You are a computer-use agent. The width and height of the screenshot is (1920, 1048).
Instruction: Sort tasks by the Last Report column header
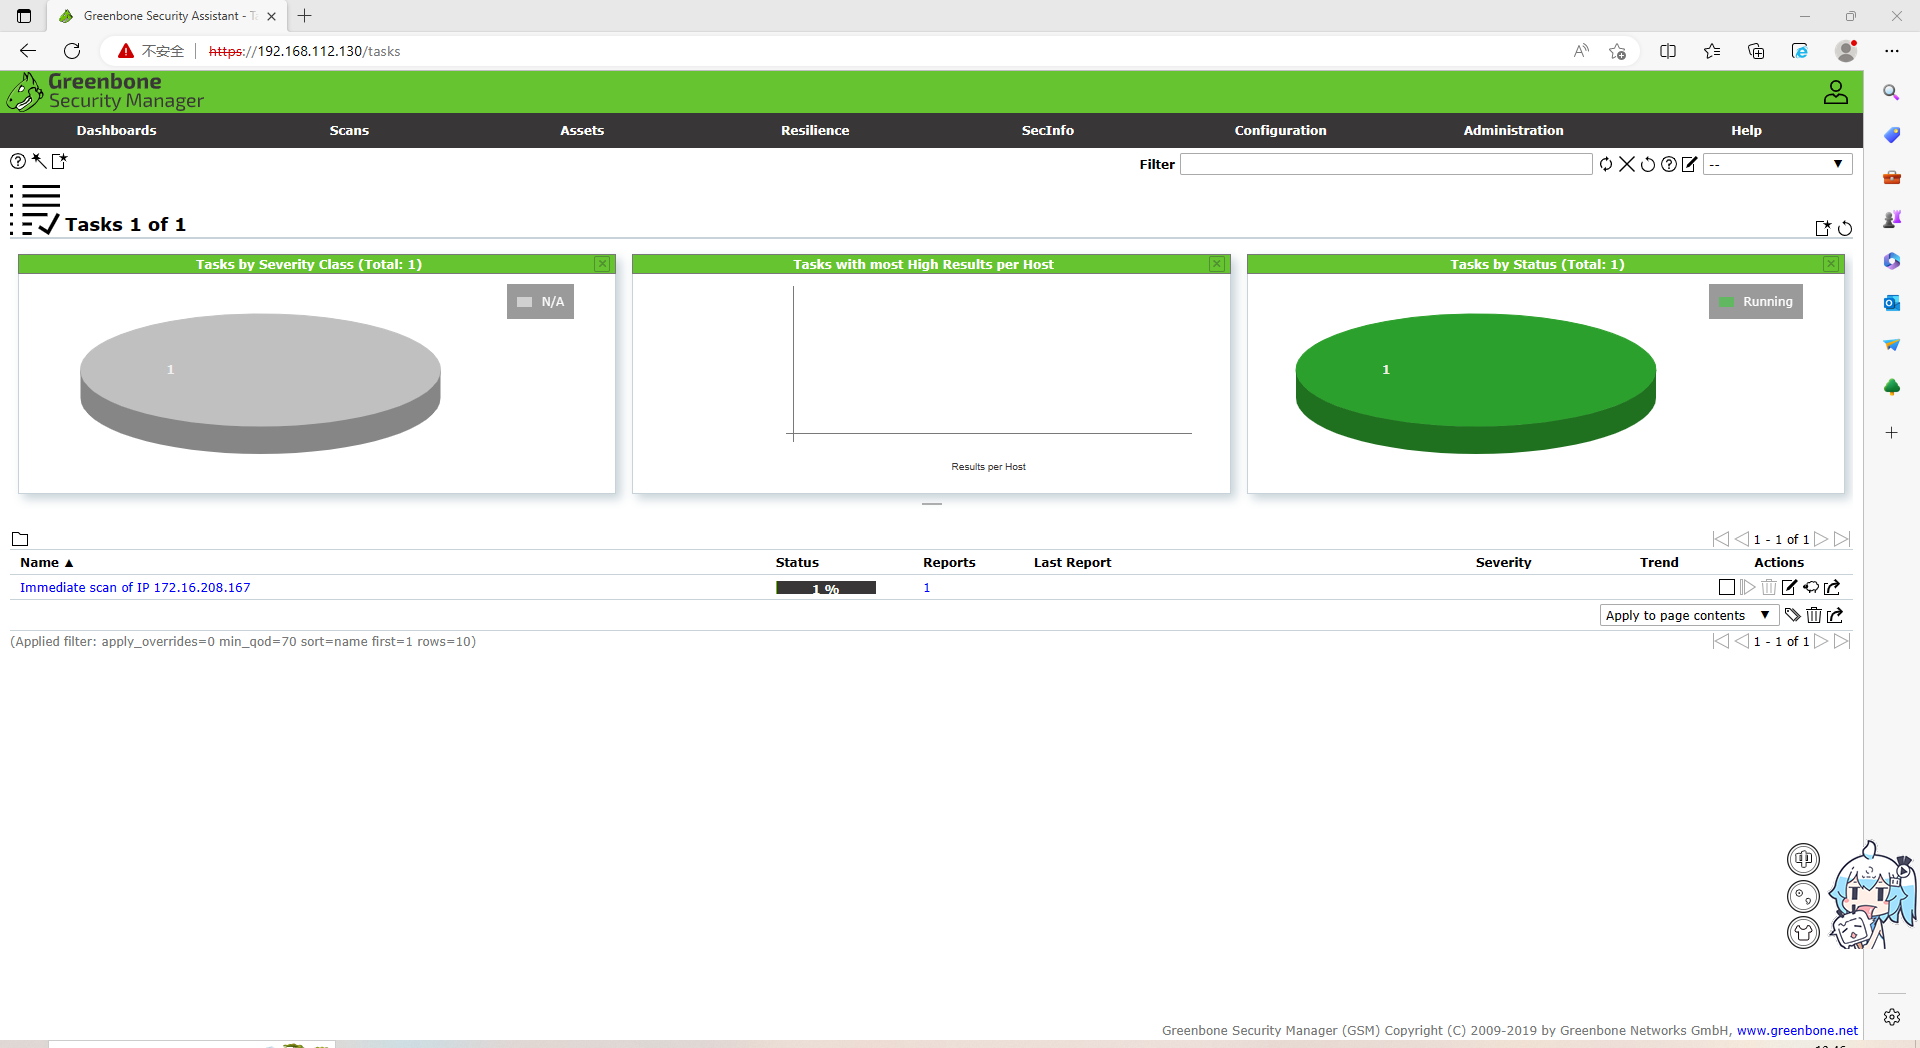click(x=1072, y=563)
